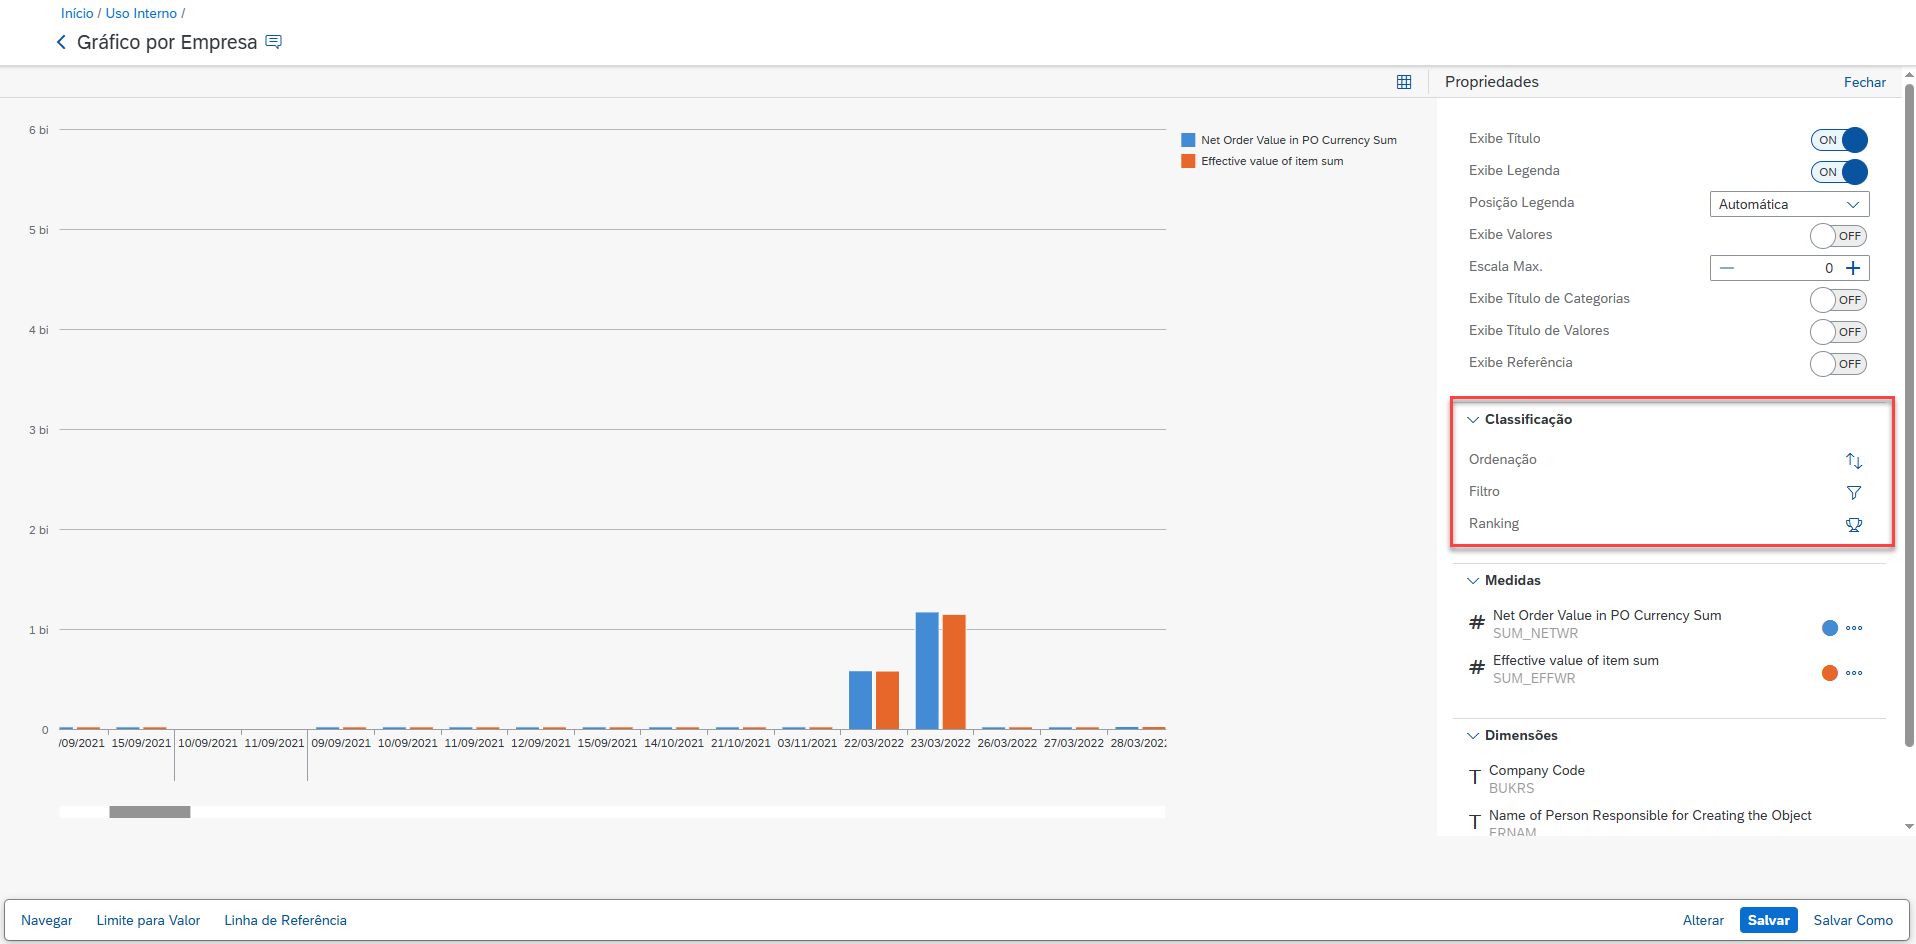This screenshot has width=1916, height=944.
Task: Select Linha de Referência in bottom toolbar
Action: click(285, 920)
